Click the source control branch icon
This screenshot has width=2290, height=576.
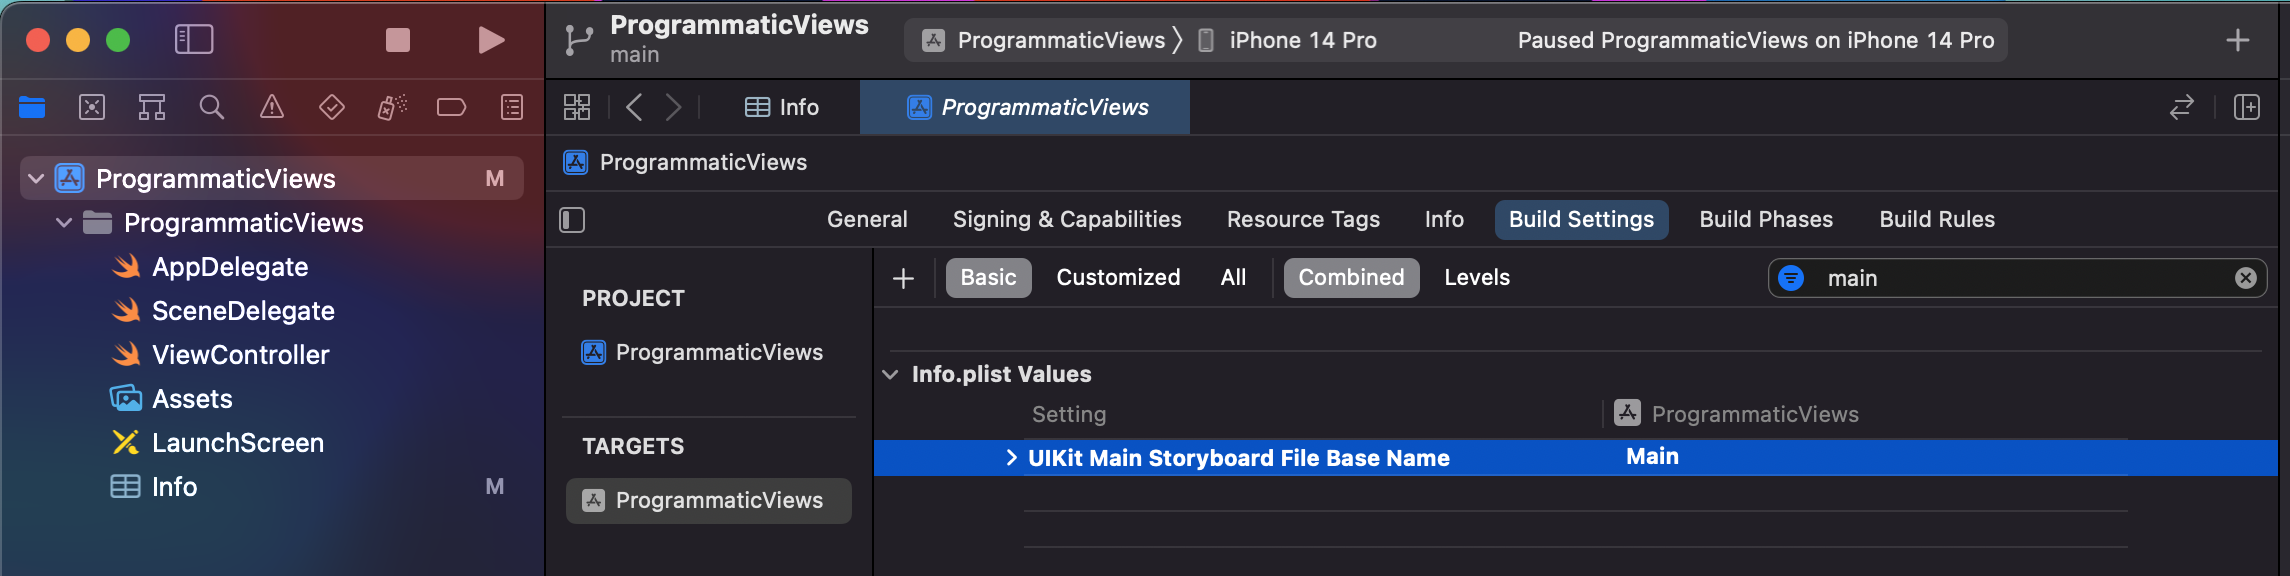(x=579, y=40)
